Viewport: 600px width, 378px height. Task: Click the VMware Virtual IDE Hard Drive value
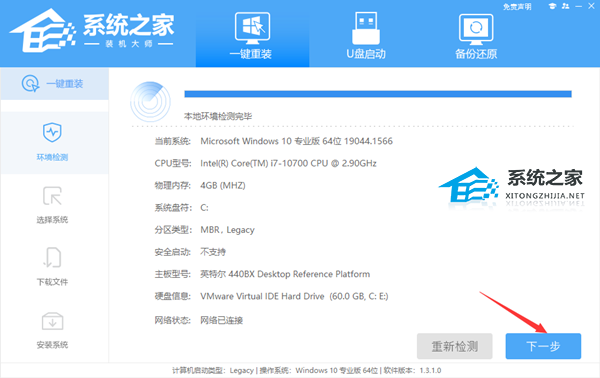(294, 297)
